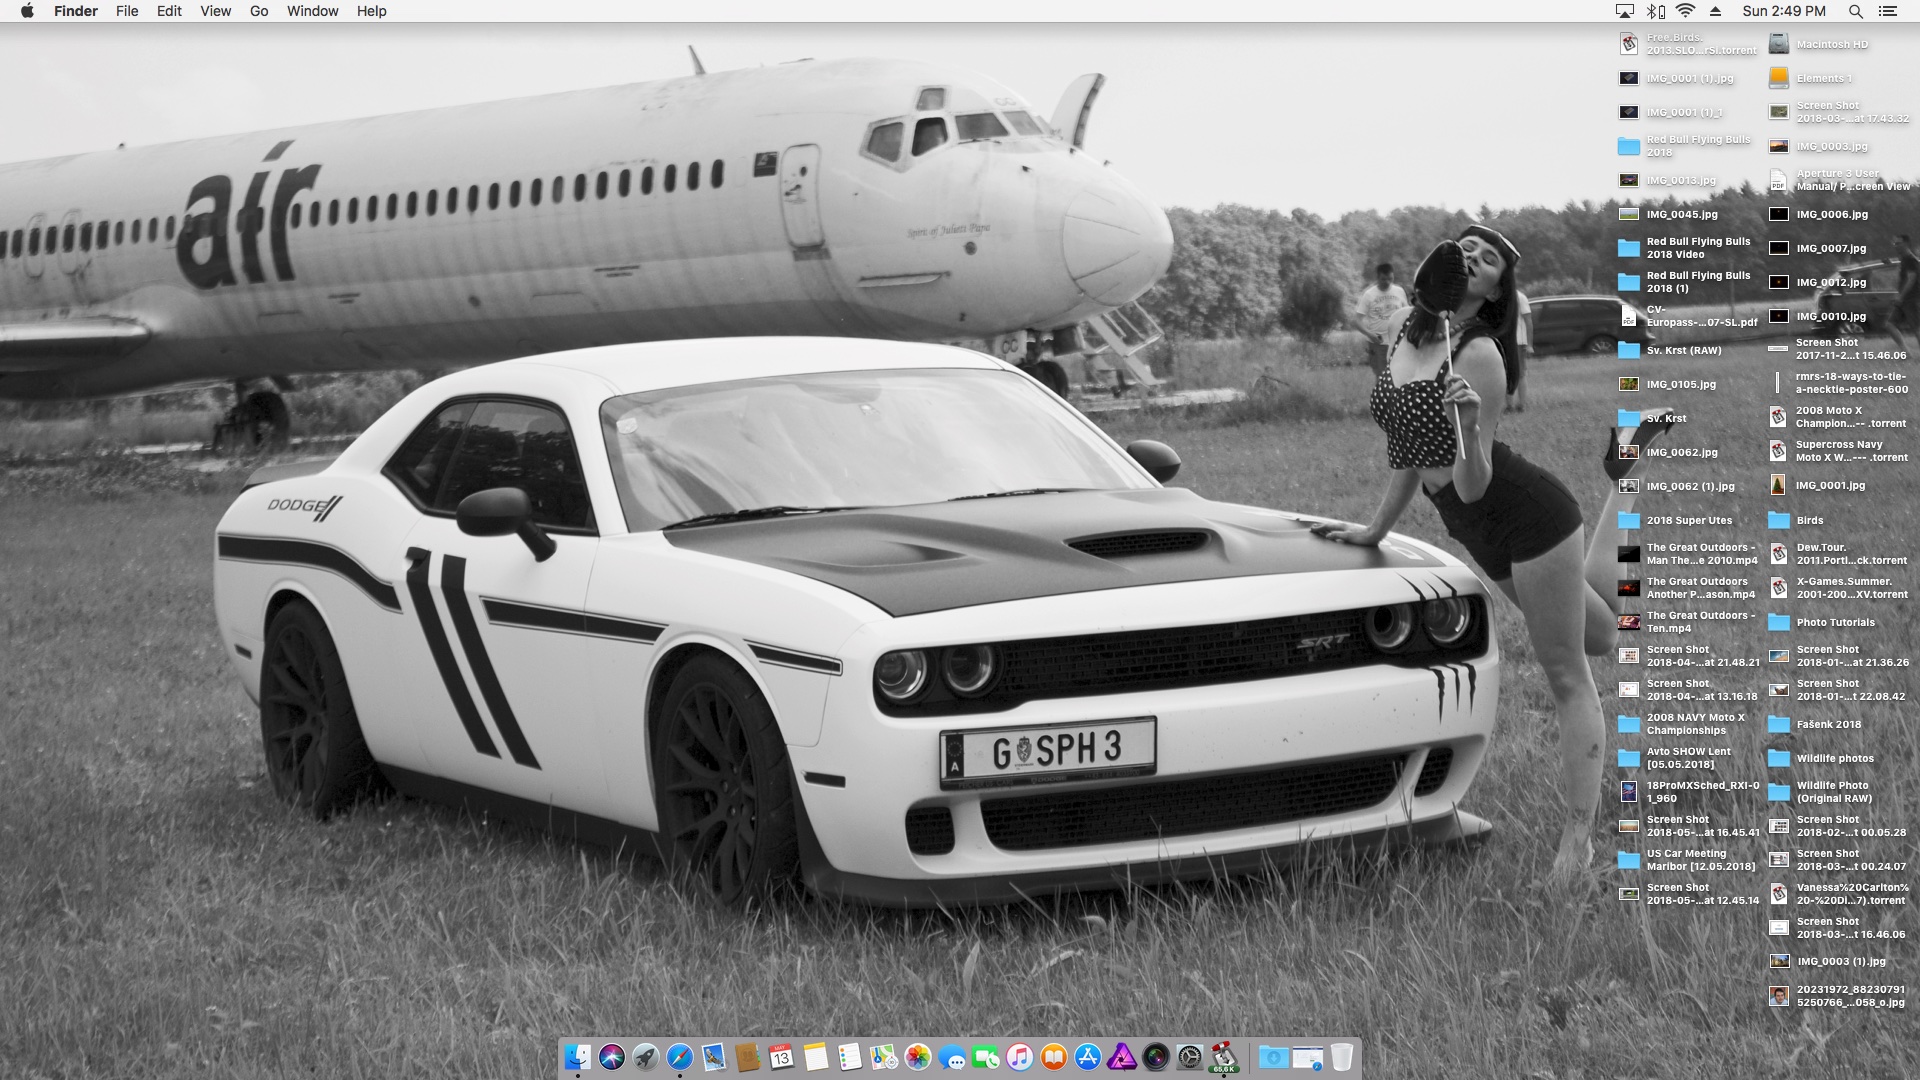Open the Trash in Dock
The image size is (1920, 1080).
point(1341,1057)
